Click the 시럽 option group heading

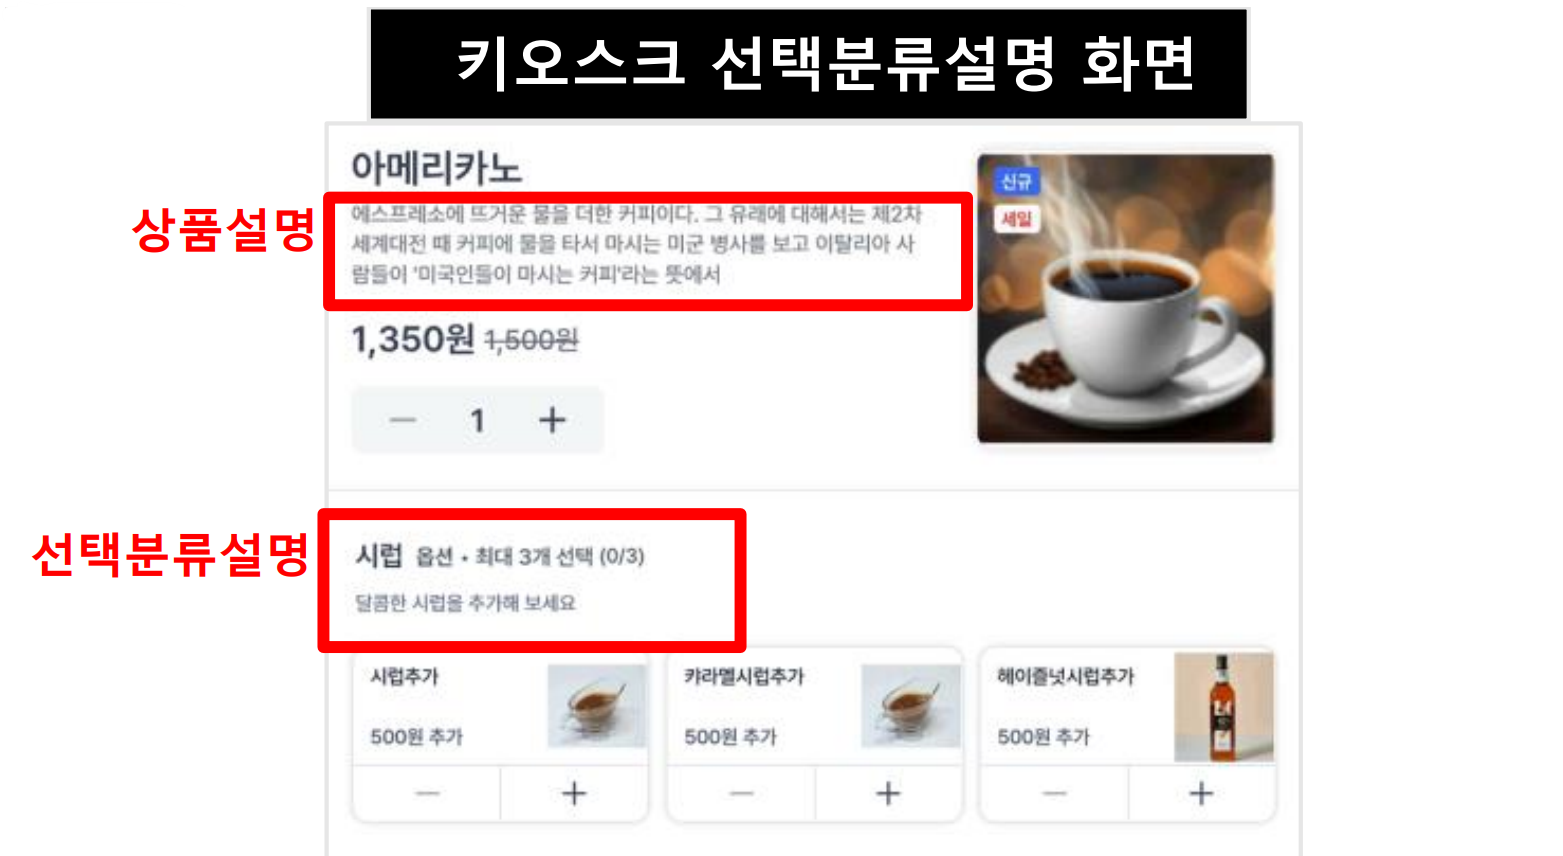tap(379, 555)
